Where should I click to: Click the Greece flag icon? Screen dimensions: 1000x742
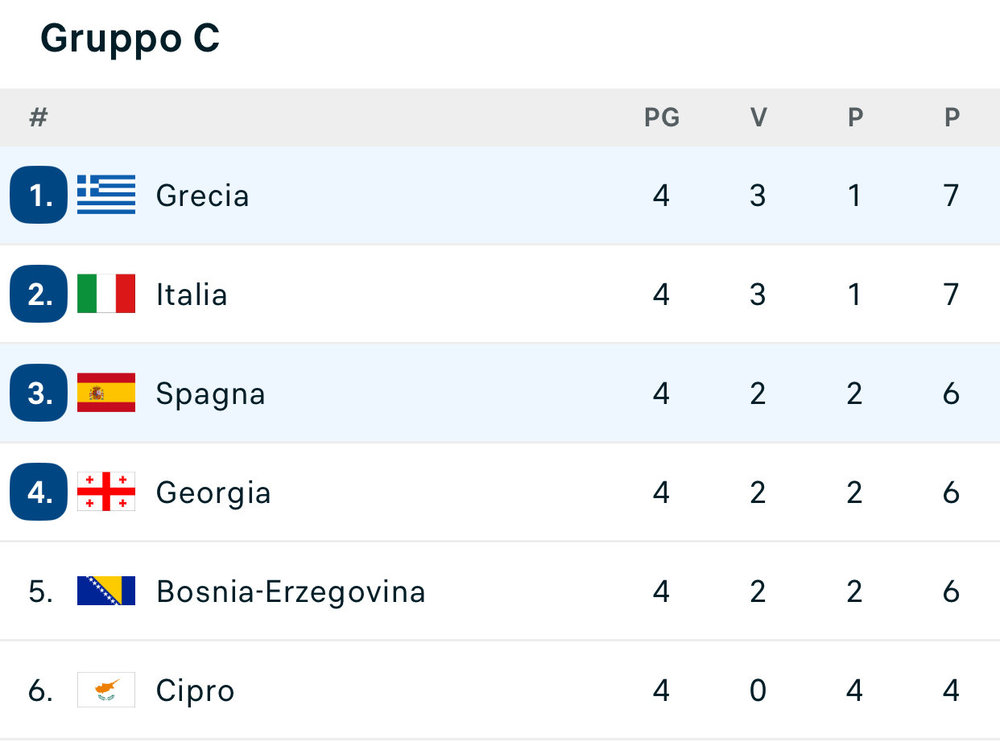[x=106, y=195]
